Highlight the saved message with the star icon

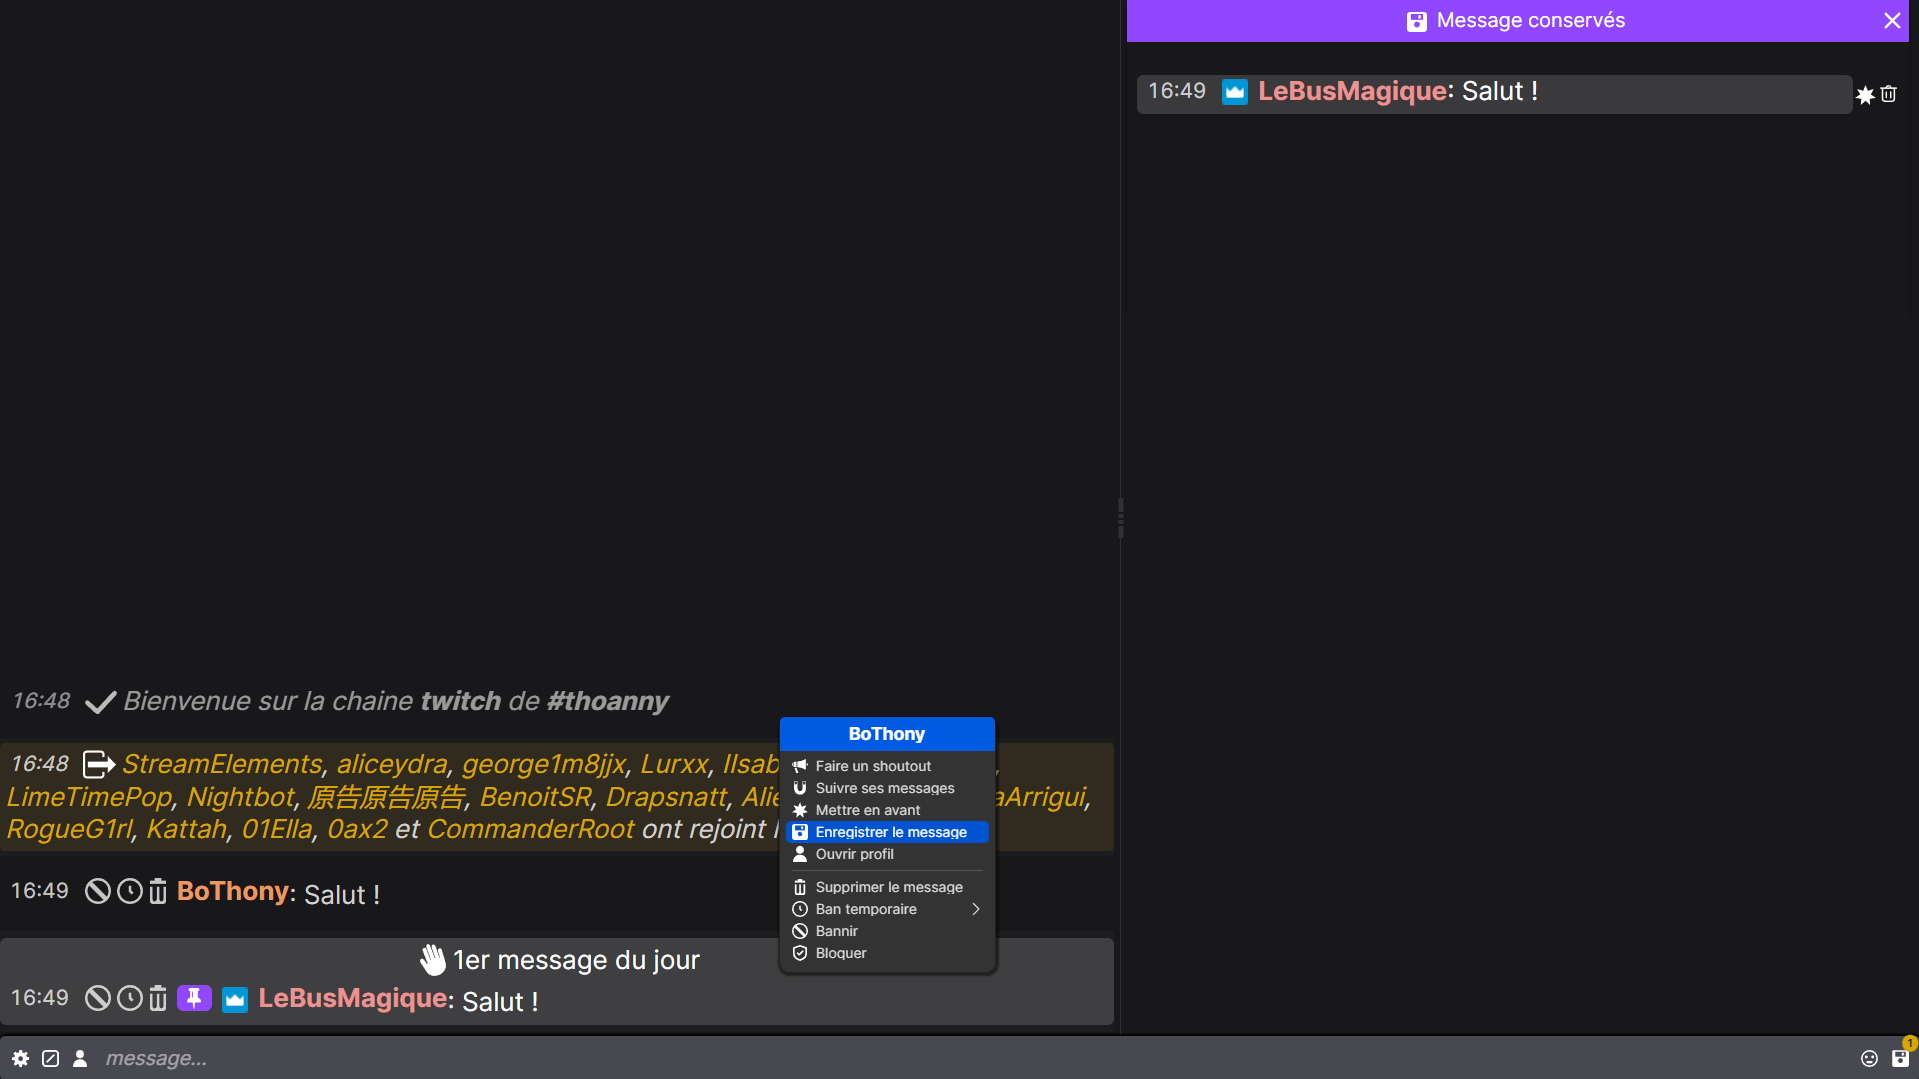1865,95
